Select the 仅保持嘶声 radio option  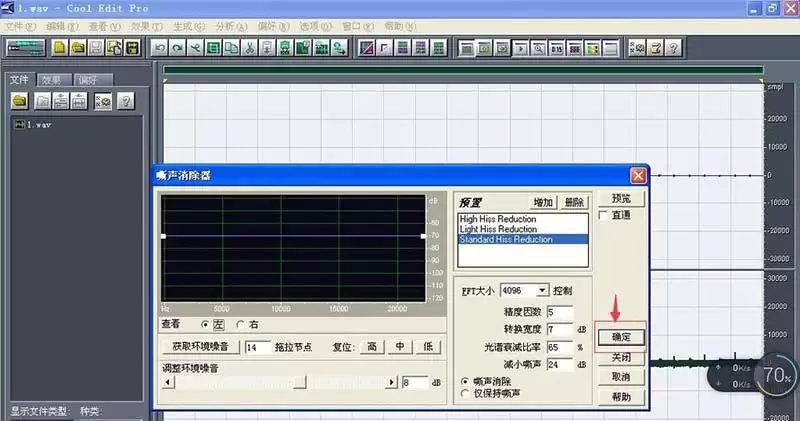(x=464, y=393)
